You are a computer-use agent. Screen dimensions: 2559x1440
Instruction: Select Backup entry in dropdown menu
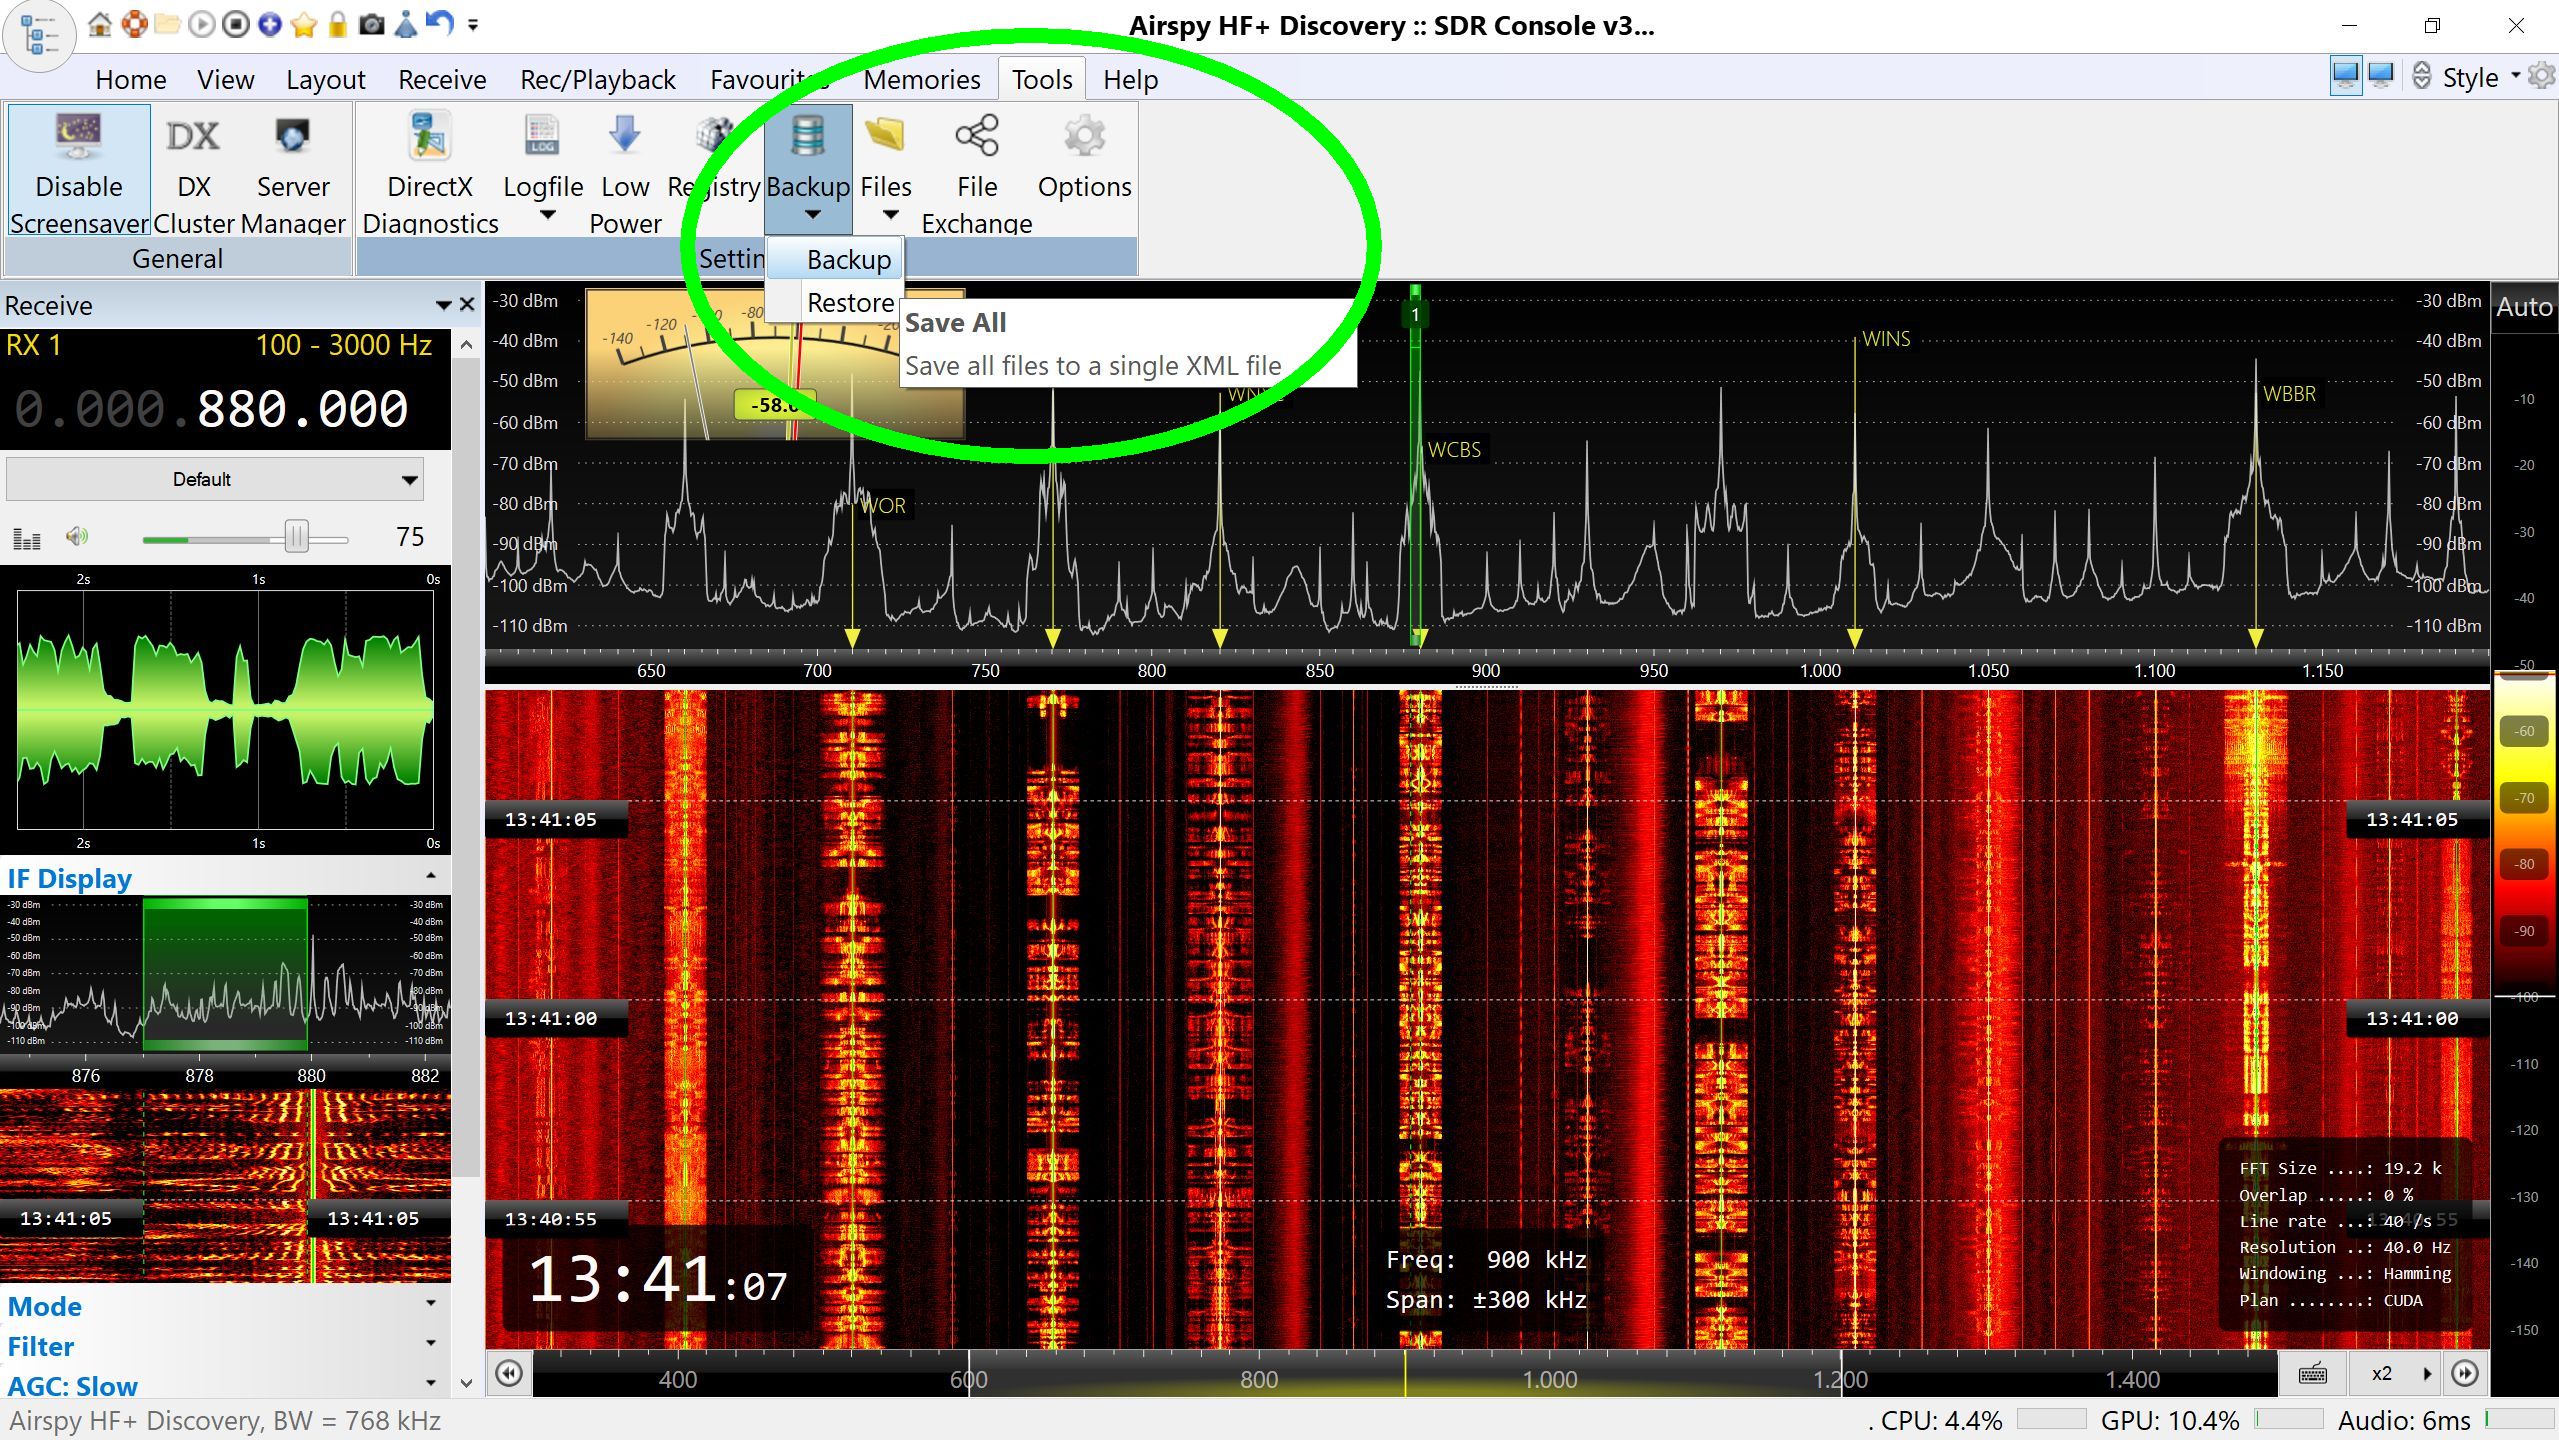pos(847,259)
